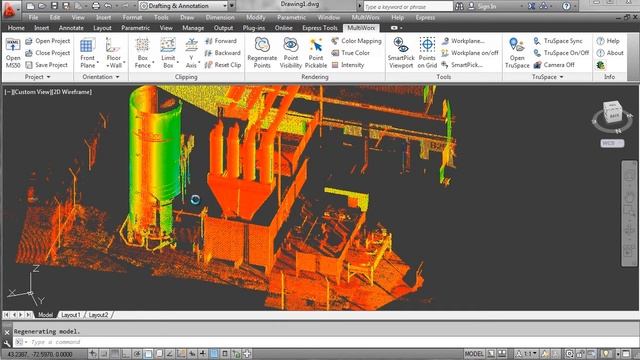Screen dimensions: 640x360
Task: Open SmartPick Viewport tool
Action: (401, 53)
